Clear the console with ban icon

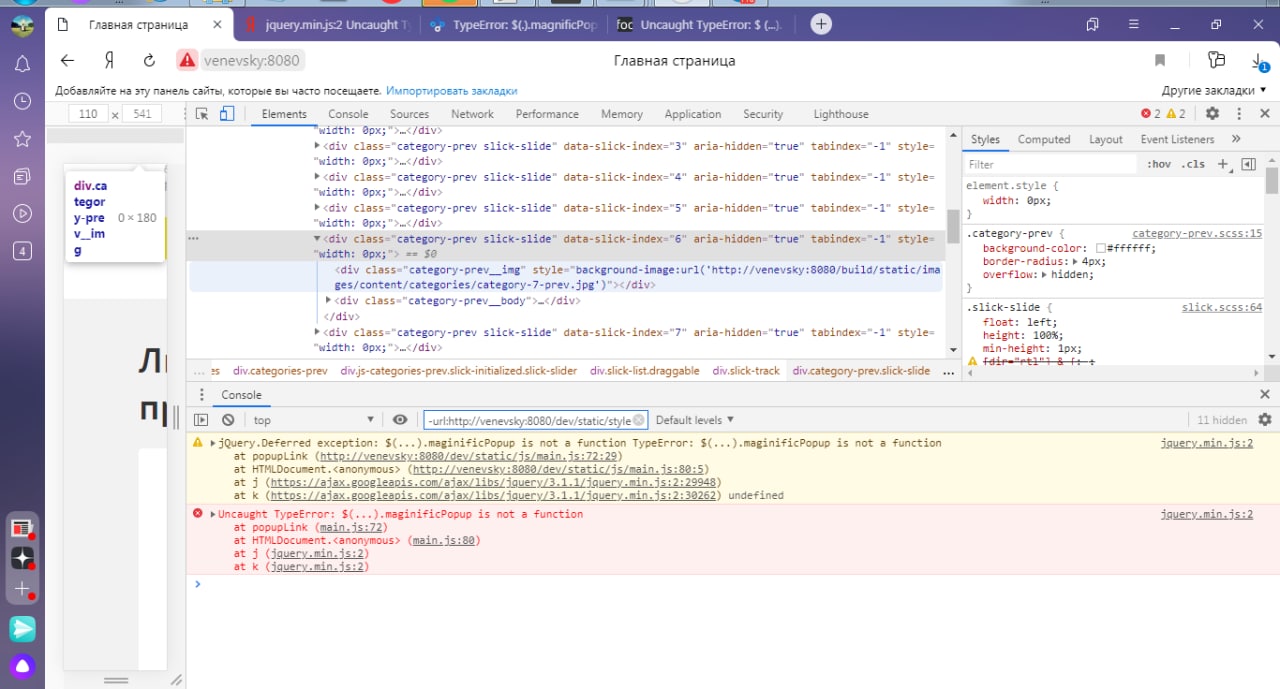pos(228,420)
